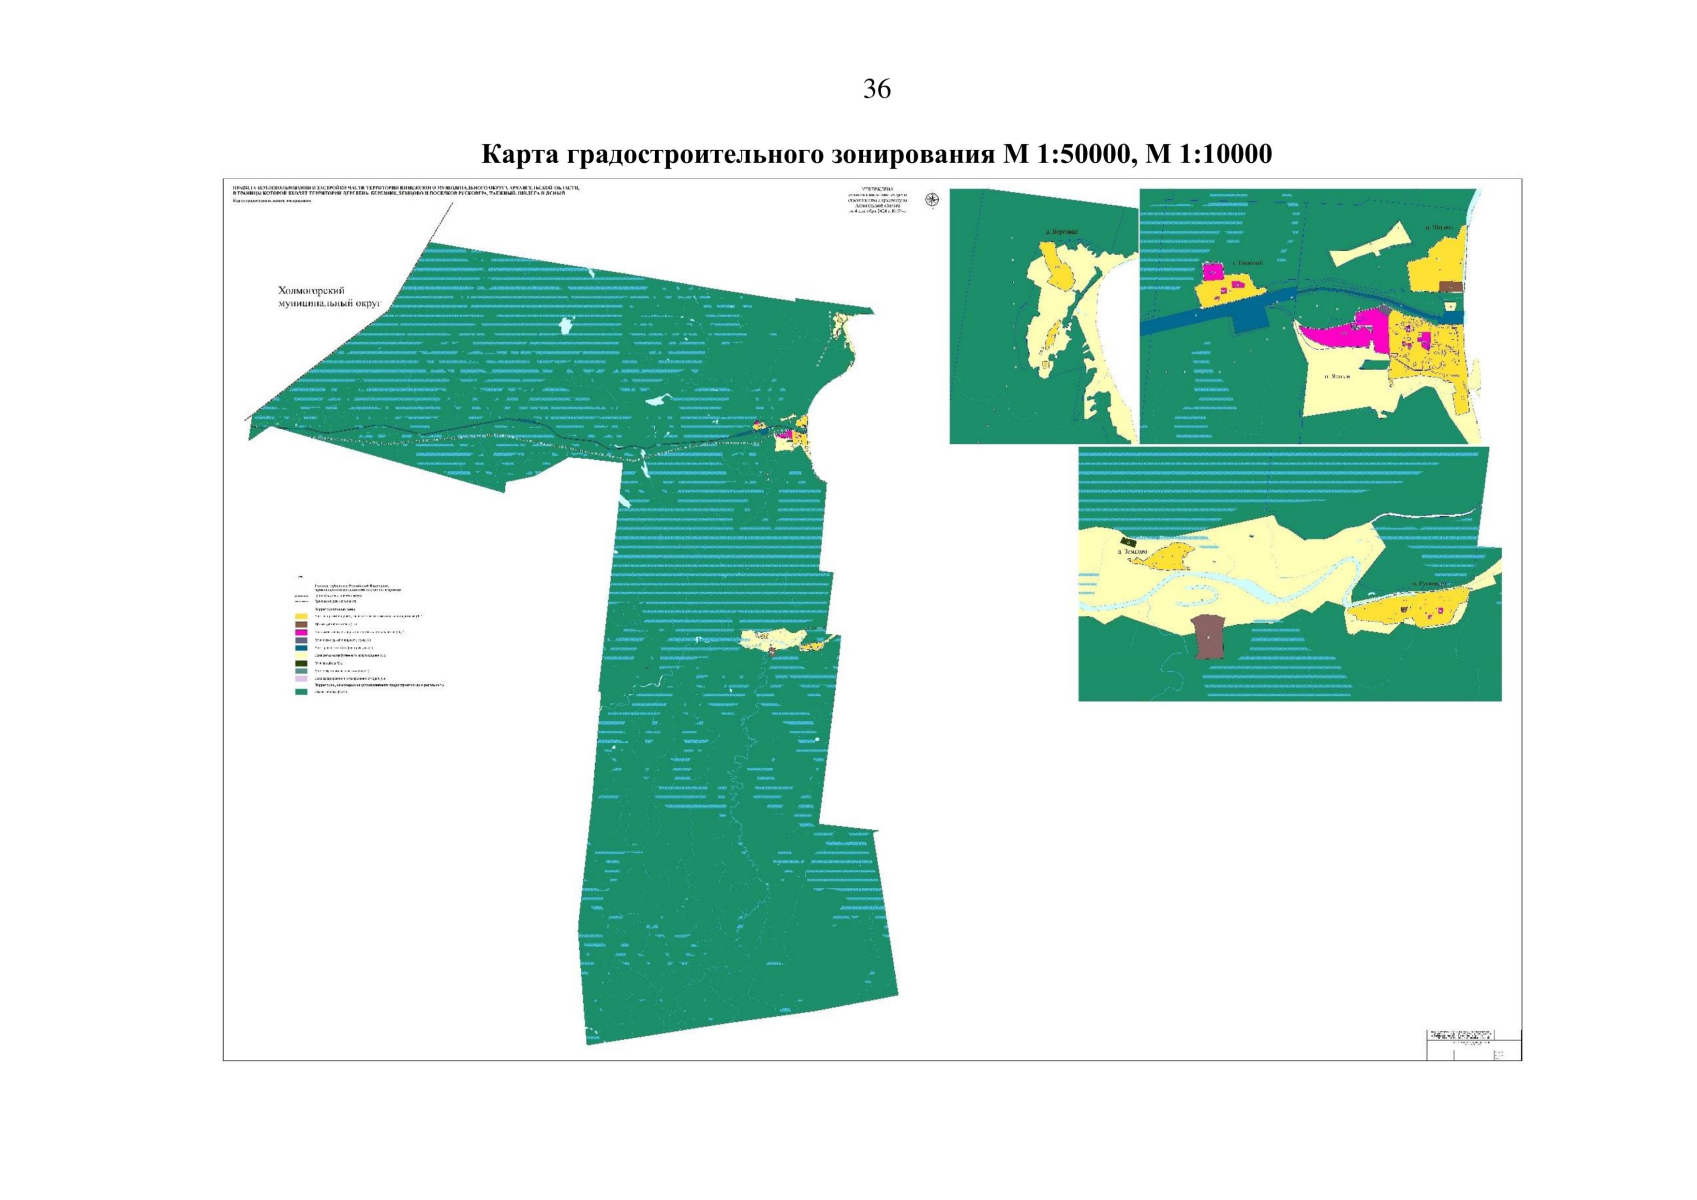
Task: Click the small white lake on main map
Action: click(x=565, y=326)
